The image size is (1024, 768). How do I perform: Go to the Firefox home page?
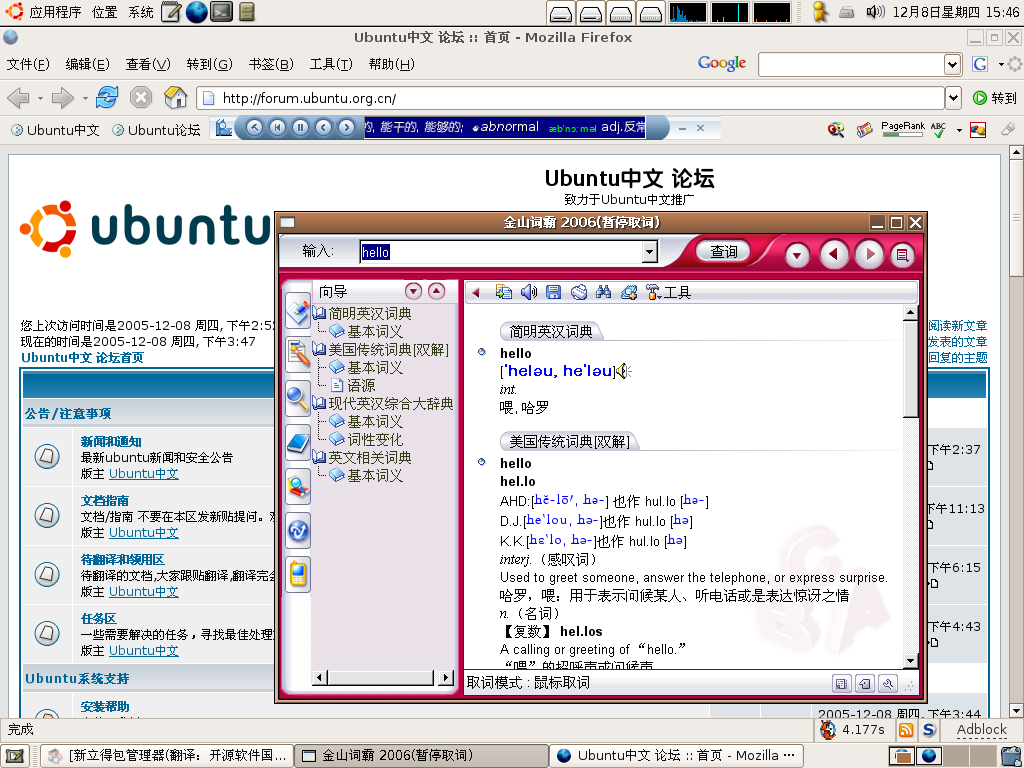tap(175, 98)
